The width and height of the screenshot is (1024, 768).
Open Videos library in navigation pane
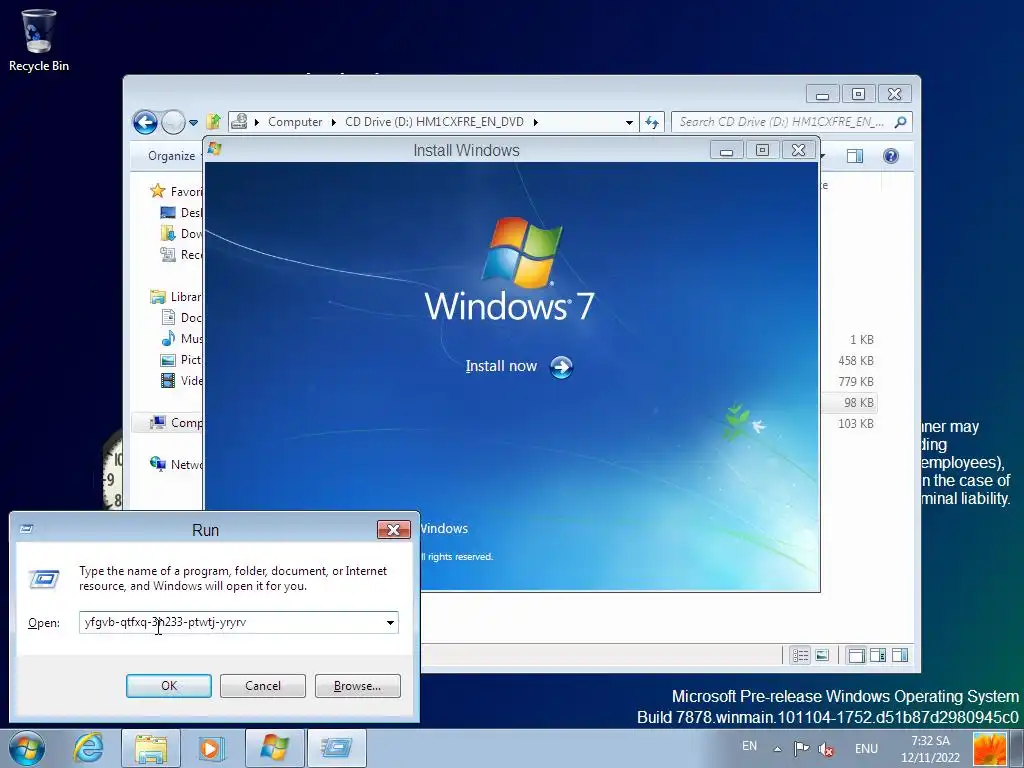(x=181, y=380)
